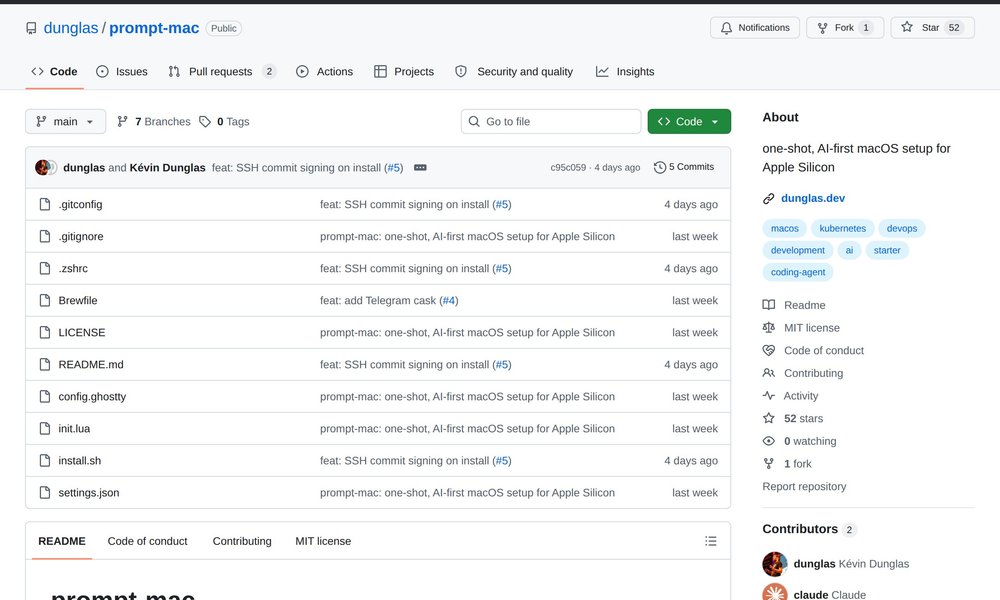Click the history clock icon for 5 Commits
This screenshot has width=1000, height=600.
659,167
